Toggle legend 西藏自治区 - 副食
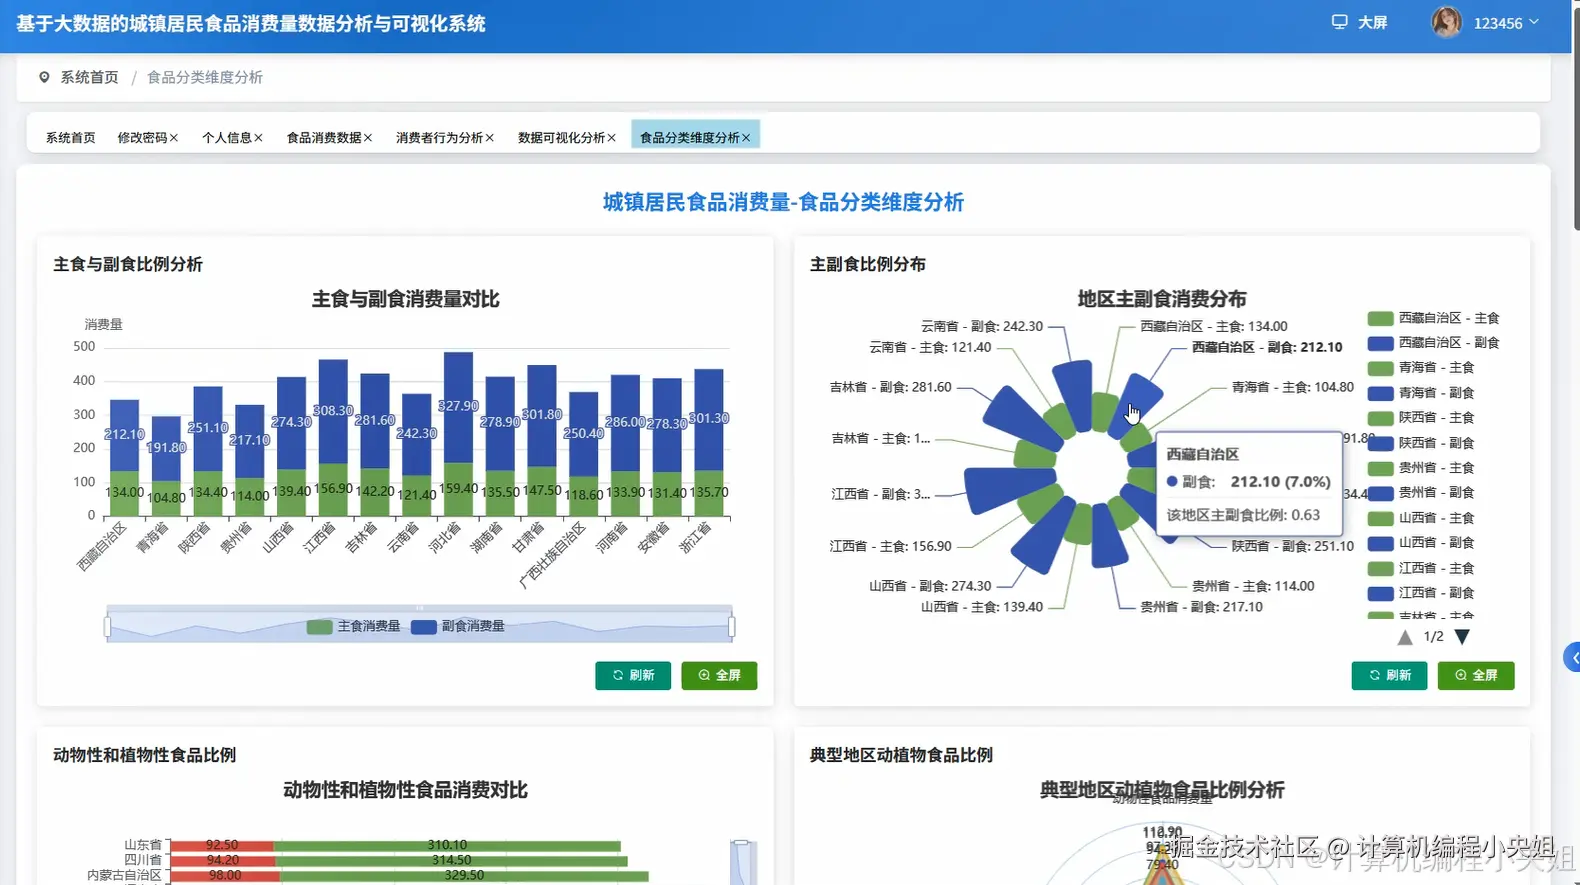Image resolution: width=1580 pixels, height=885 pixels. [1433, 343]
